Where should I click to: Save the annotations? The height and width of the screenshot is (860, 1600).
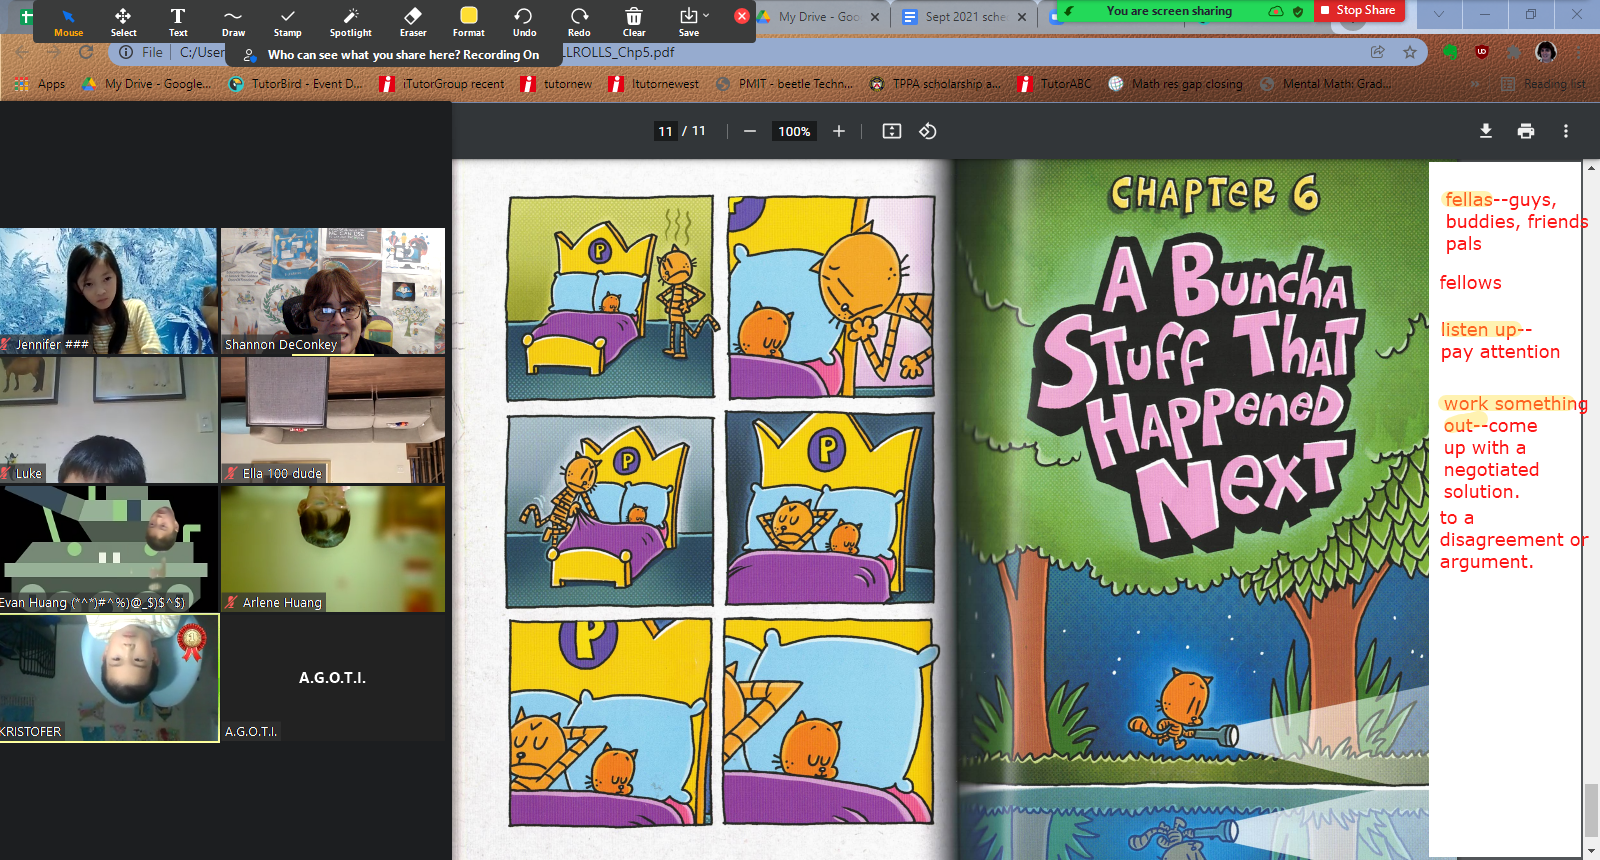click(x=688, y=22)
